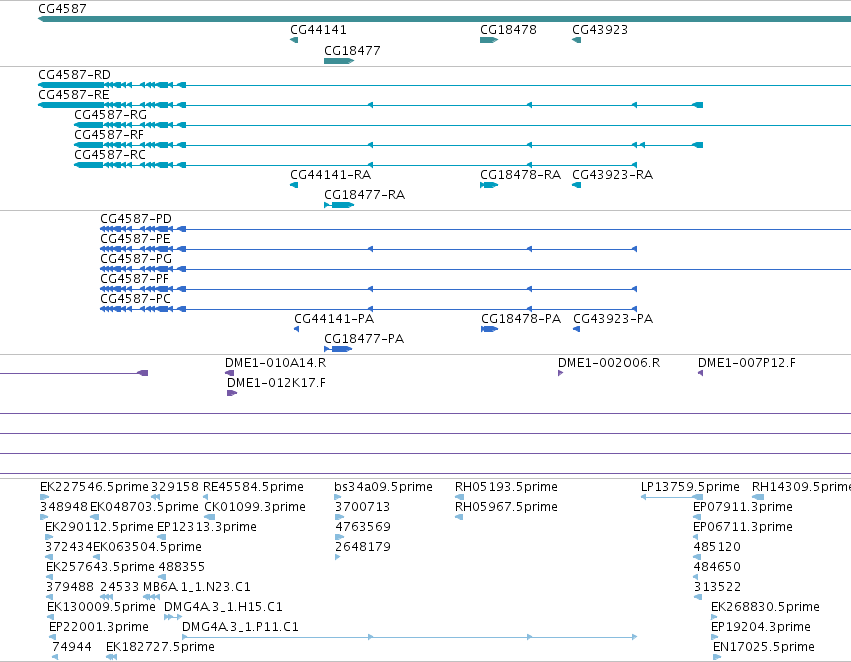
Task: Select the CG4587-PD protein label
Action: (136, 219)
